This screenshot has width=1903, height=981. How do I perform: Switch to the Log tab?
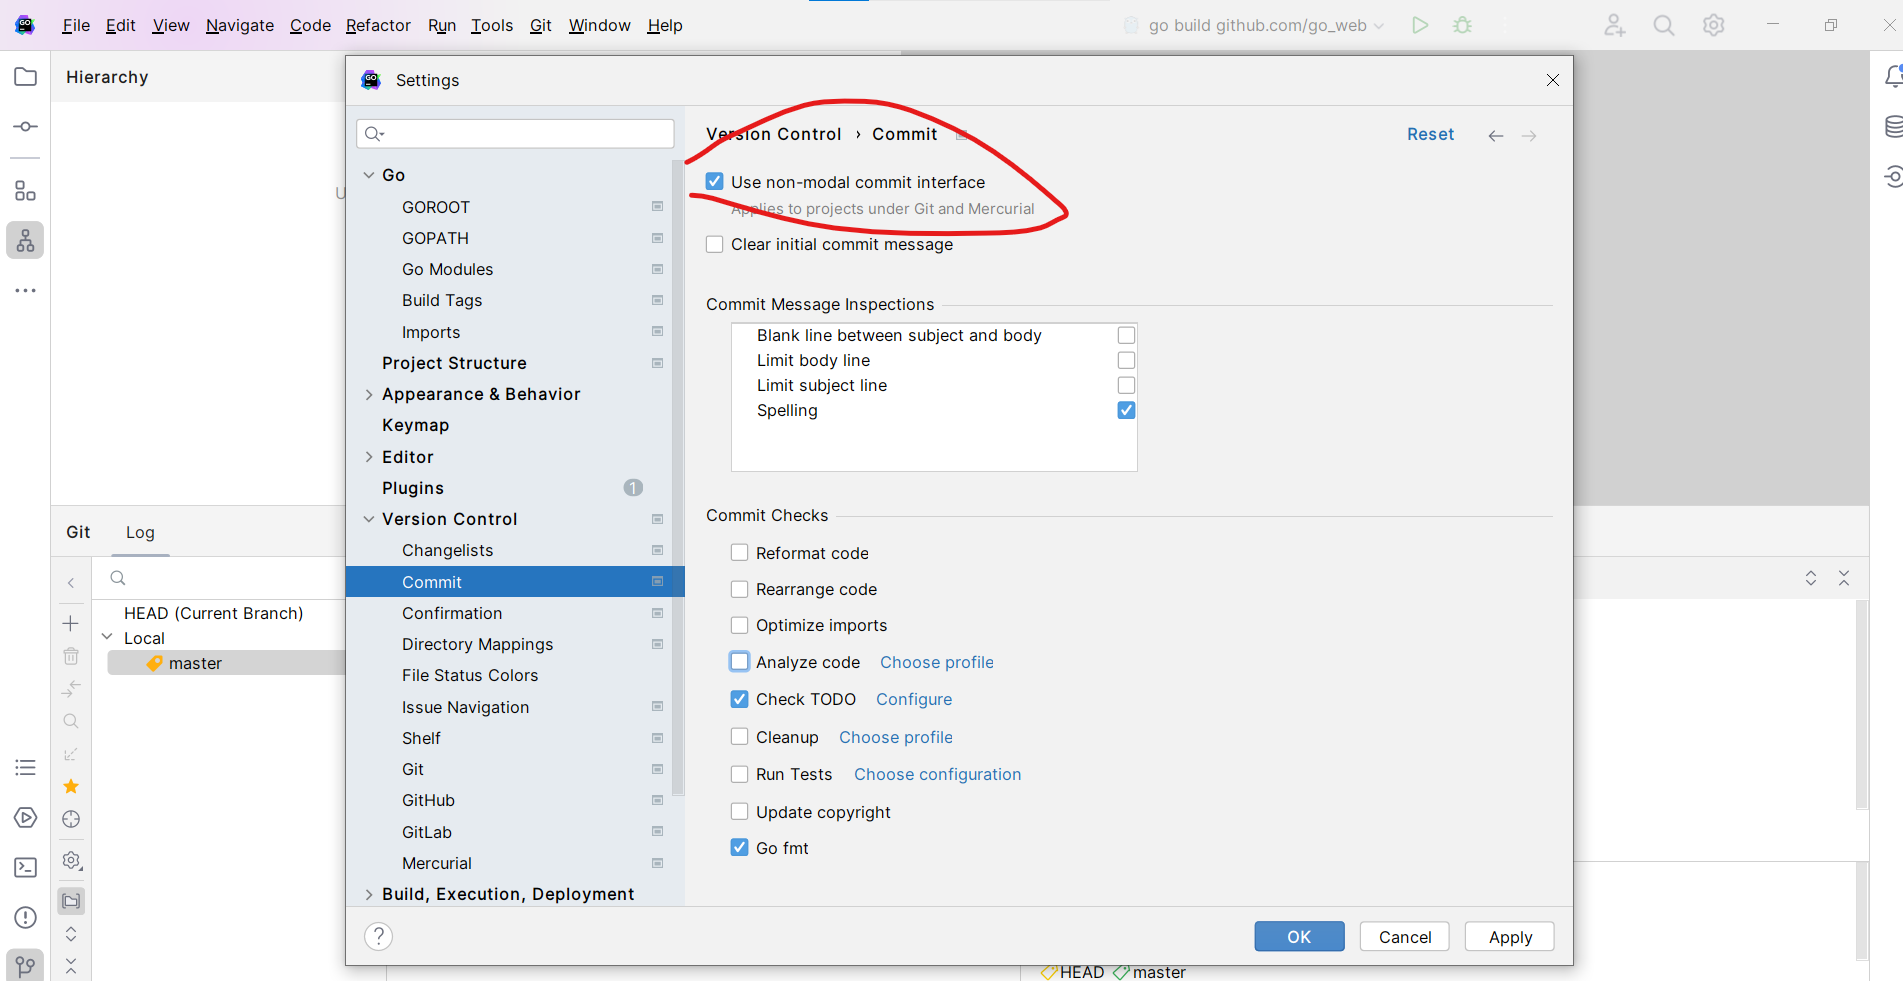(140, 533)
